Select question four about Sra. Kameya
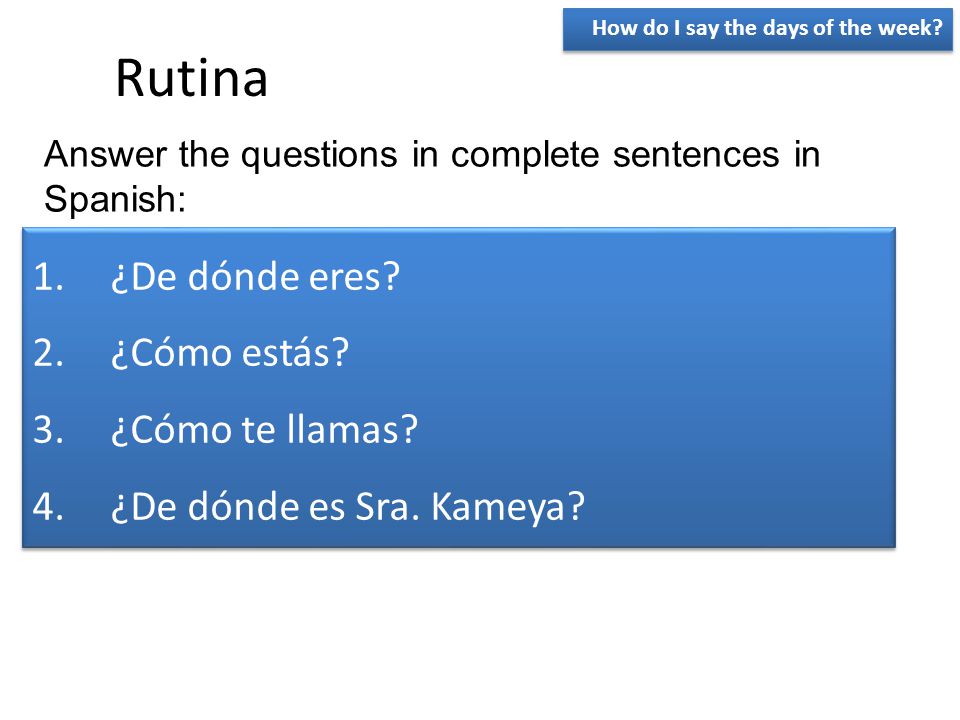 348,508
